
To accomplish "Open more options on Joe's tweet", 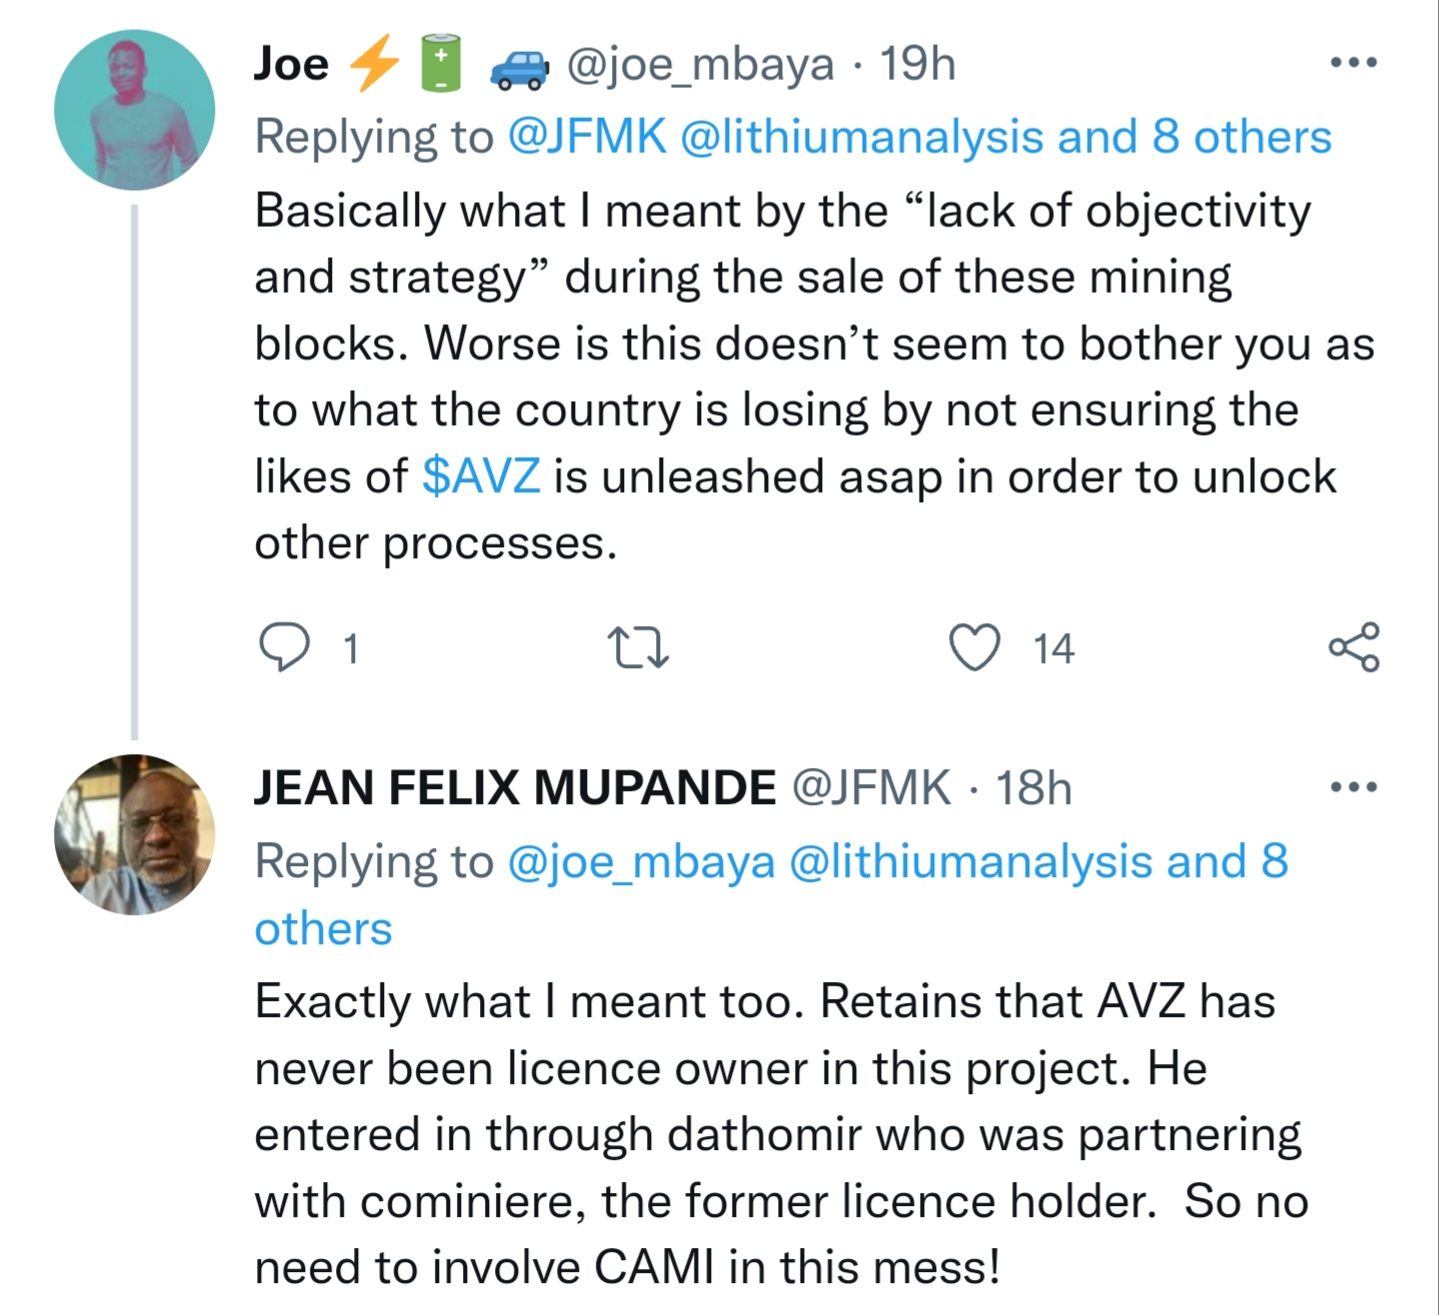I will click(x=1354, y=63).
